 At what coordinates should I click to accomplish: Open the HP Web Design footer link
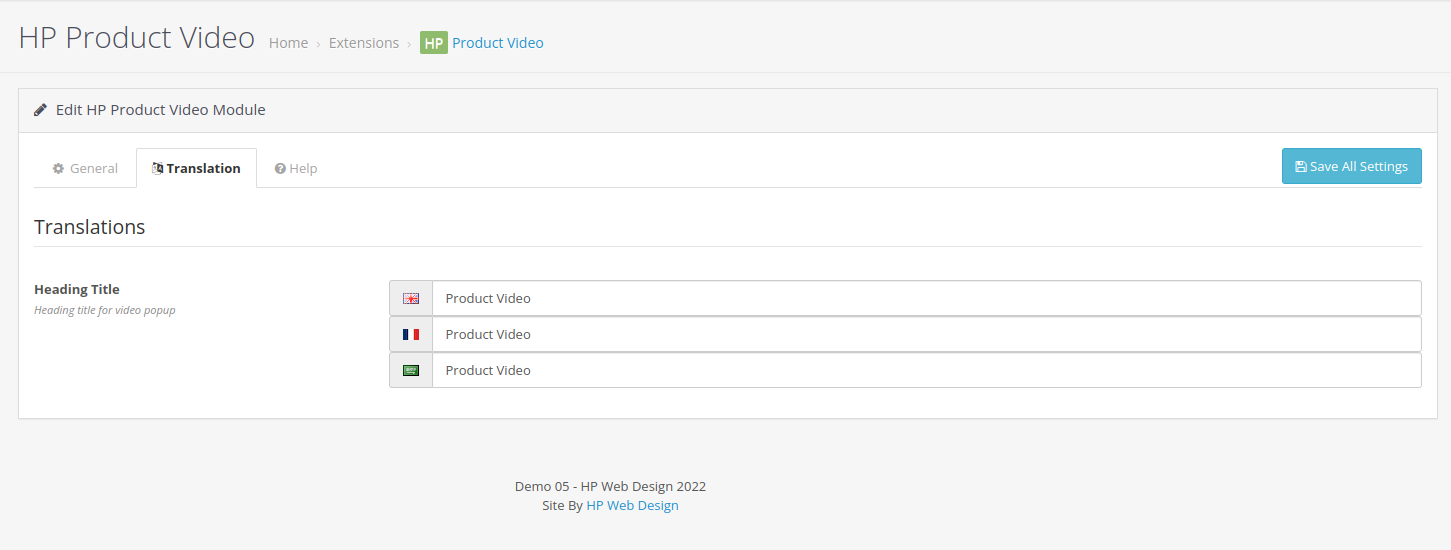pyautogui.click(x=632, y=505)
